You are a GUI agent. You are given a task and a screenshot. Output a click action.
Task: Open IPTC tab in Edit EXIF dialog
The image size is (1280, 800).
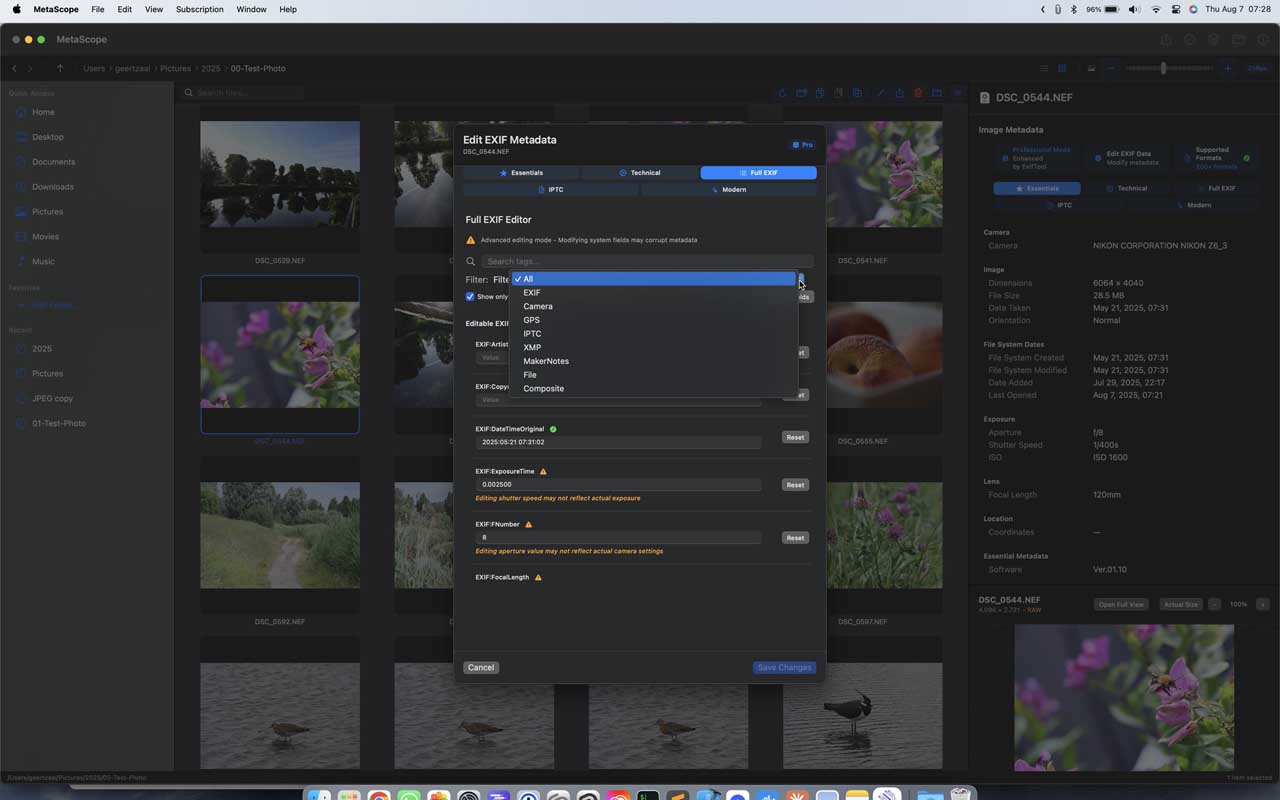pyautogui.click(x=551, y=189)
